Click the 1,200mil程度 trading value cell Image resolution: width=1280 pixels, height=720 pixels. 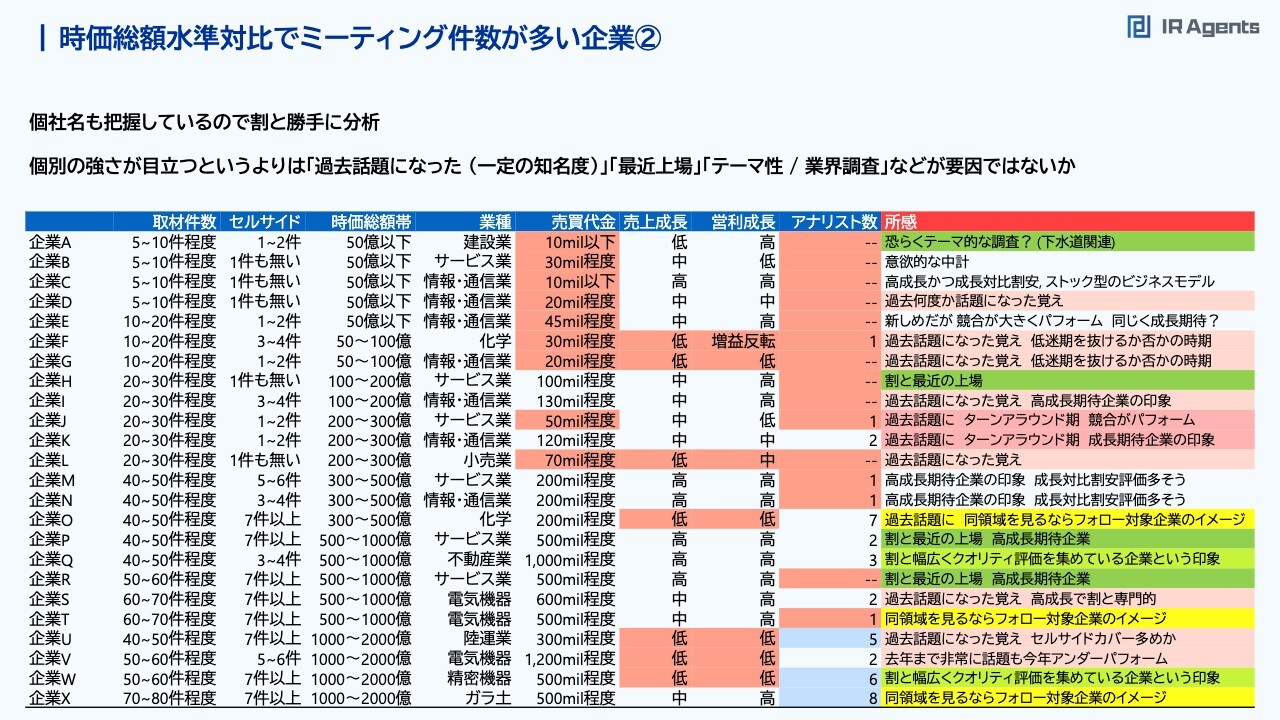(x=575, y=658)
